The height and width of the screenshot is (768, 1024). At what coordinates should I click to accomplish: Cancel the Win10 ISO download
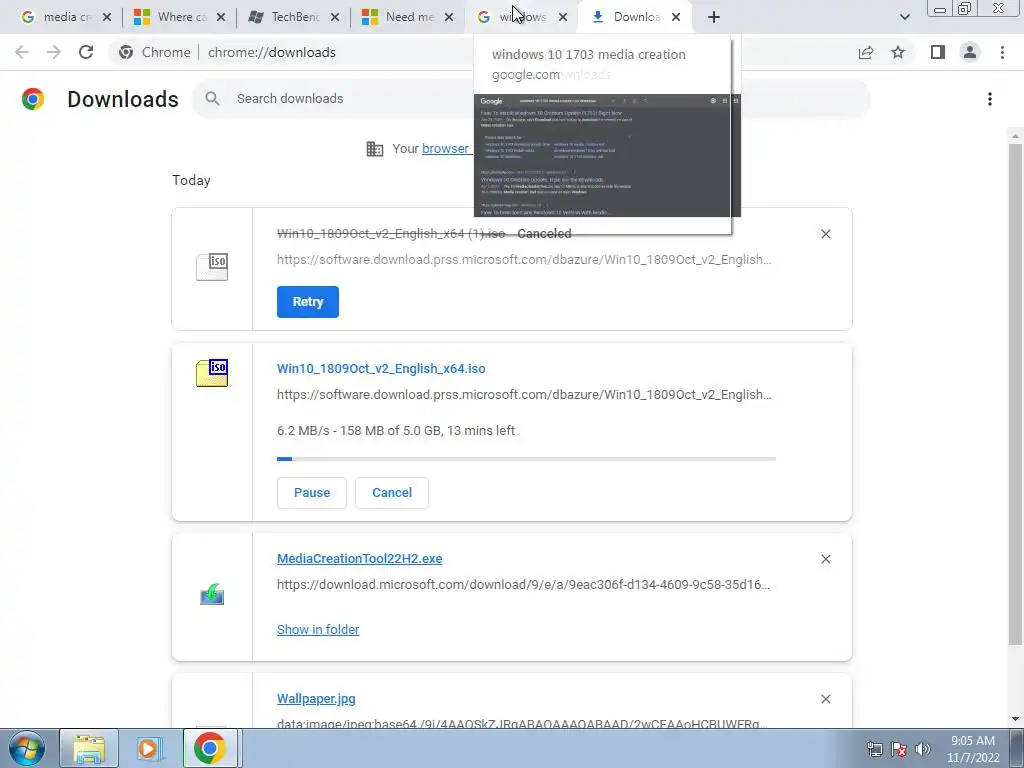click(392, 492)
